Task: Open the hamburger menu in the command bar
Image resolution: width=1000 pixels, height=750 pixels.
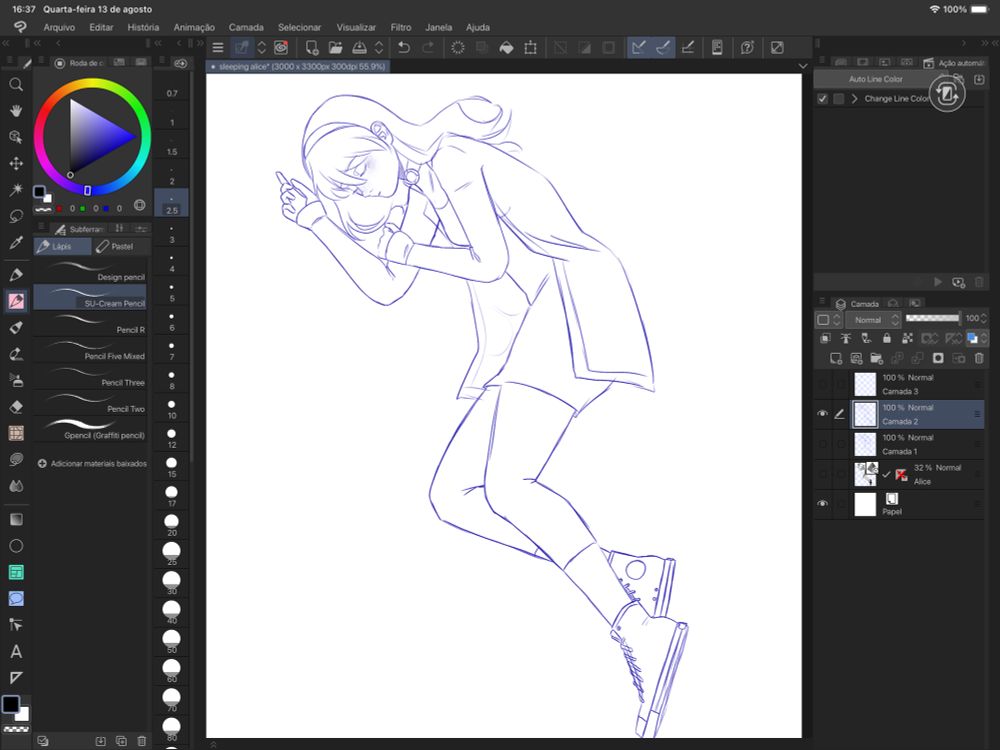Action: pos(218,47)
